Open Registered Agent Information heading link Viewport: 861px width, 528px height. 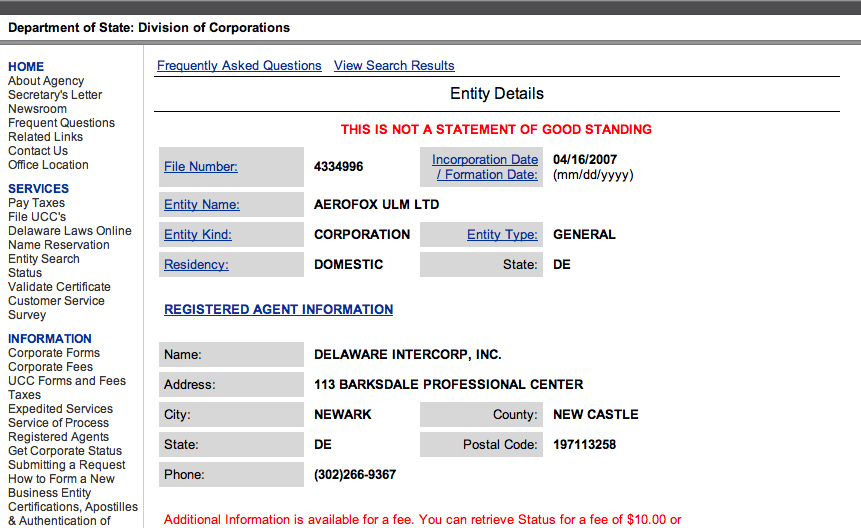coord(278,310)
